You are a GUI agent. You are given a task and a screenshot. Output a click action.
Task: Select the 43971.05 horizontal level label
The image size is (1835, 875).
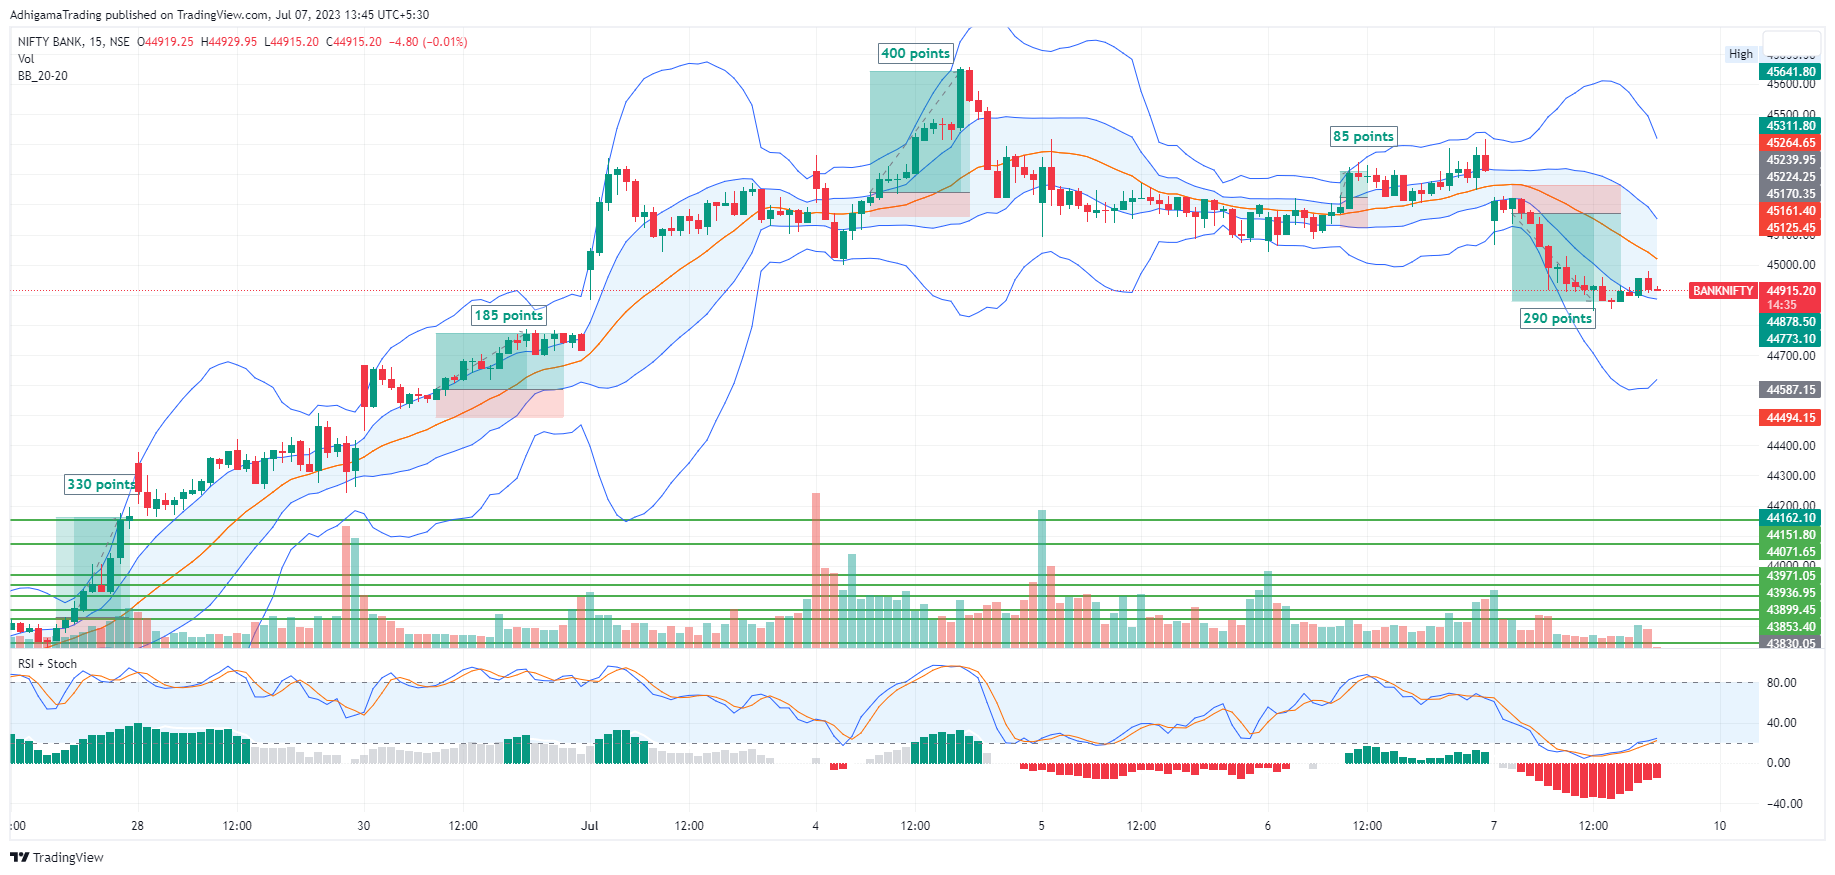pos(1790,576)
